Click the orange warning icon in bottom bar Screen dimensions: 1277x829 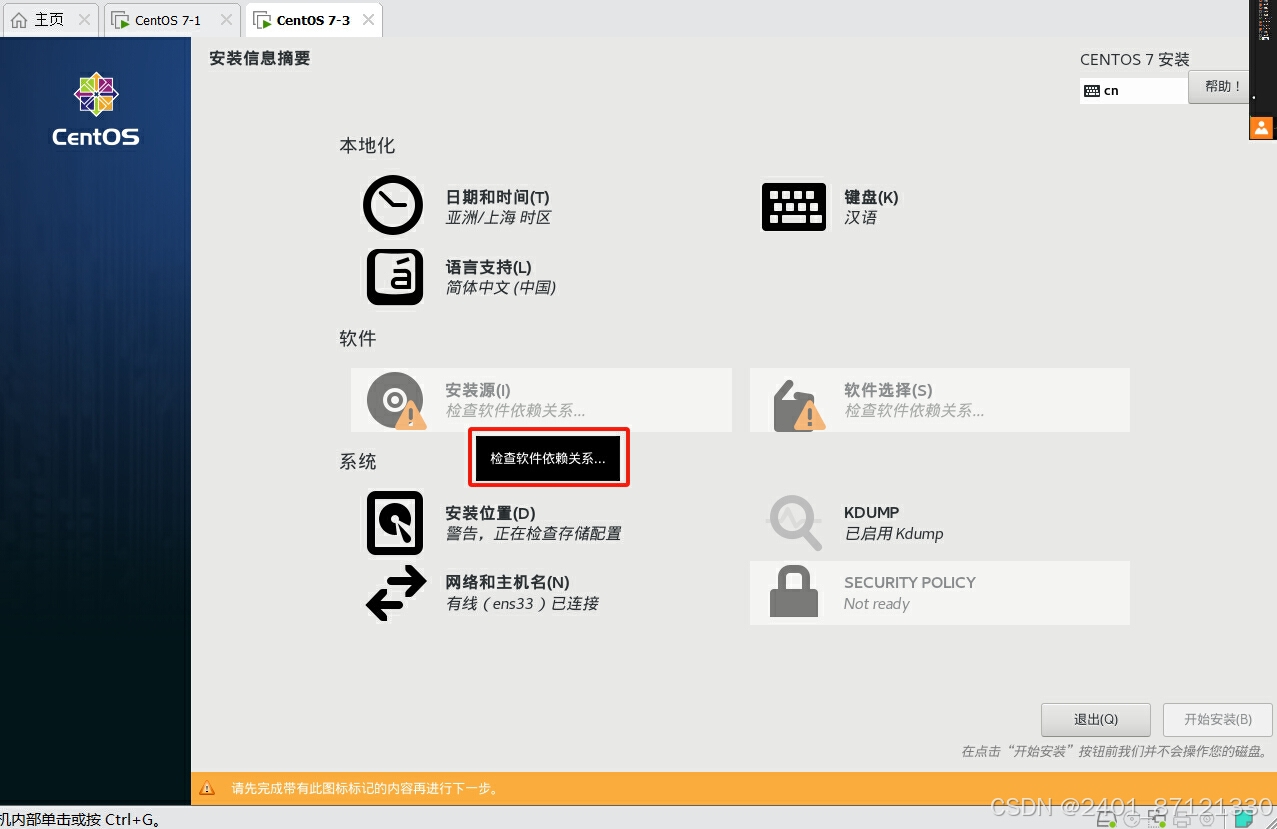[x=207, y=788]
